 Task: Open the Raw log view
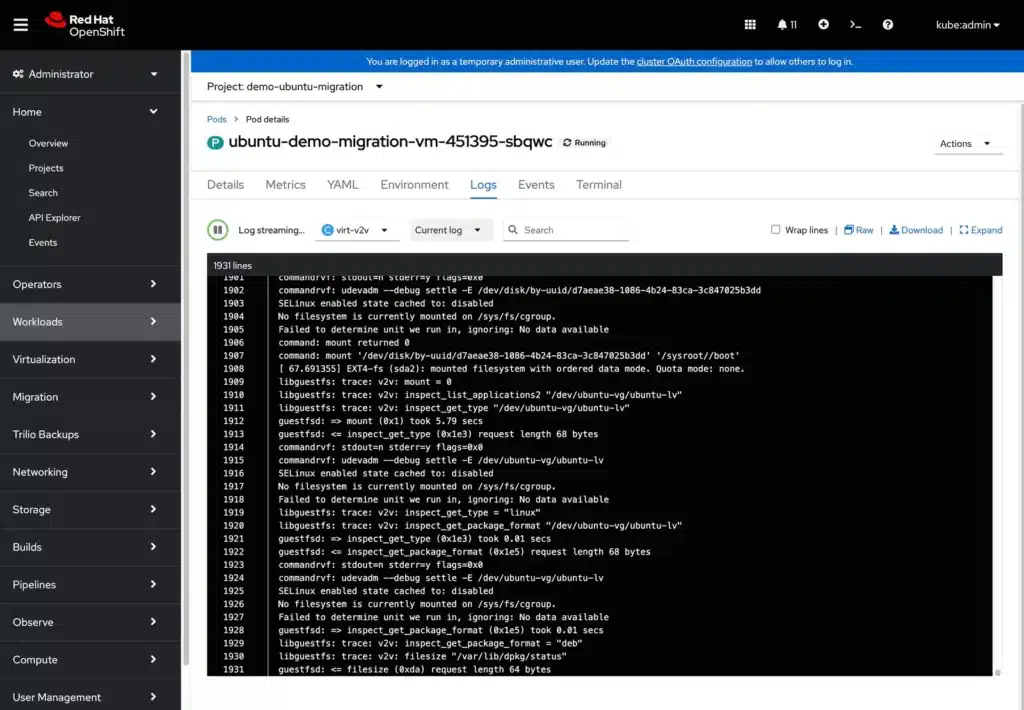pyautogui.click(x=858, y=230)
